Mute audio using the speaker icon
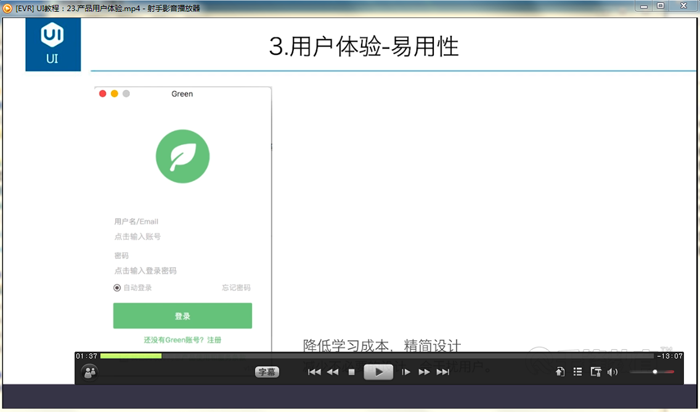 [612, 372]
